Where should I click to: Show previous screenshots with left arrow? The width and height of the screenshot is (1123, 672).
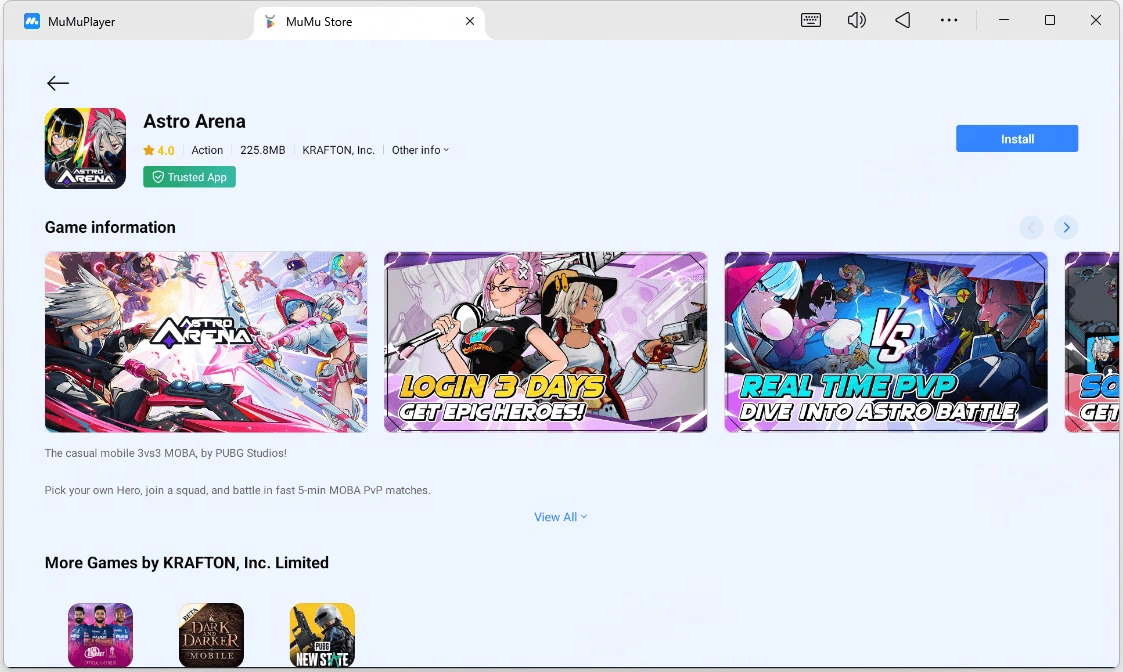pyautogui.click(x=1031, y=228)
